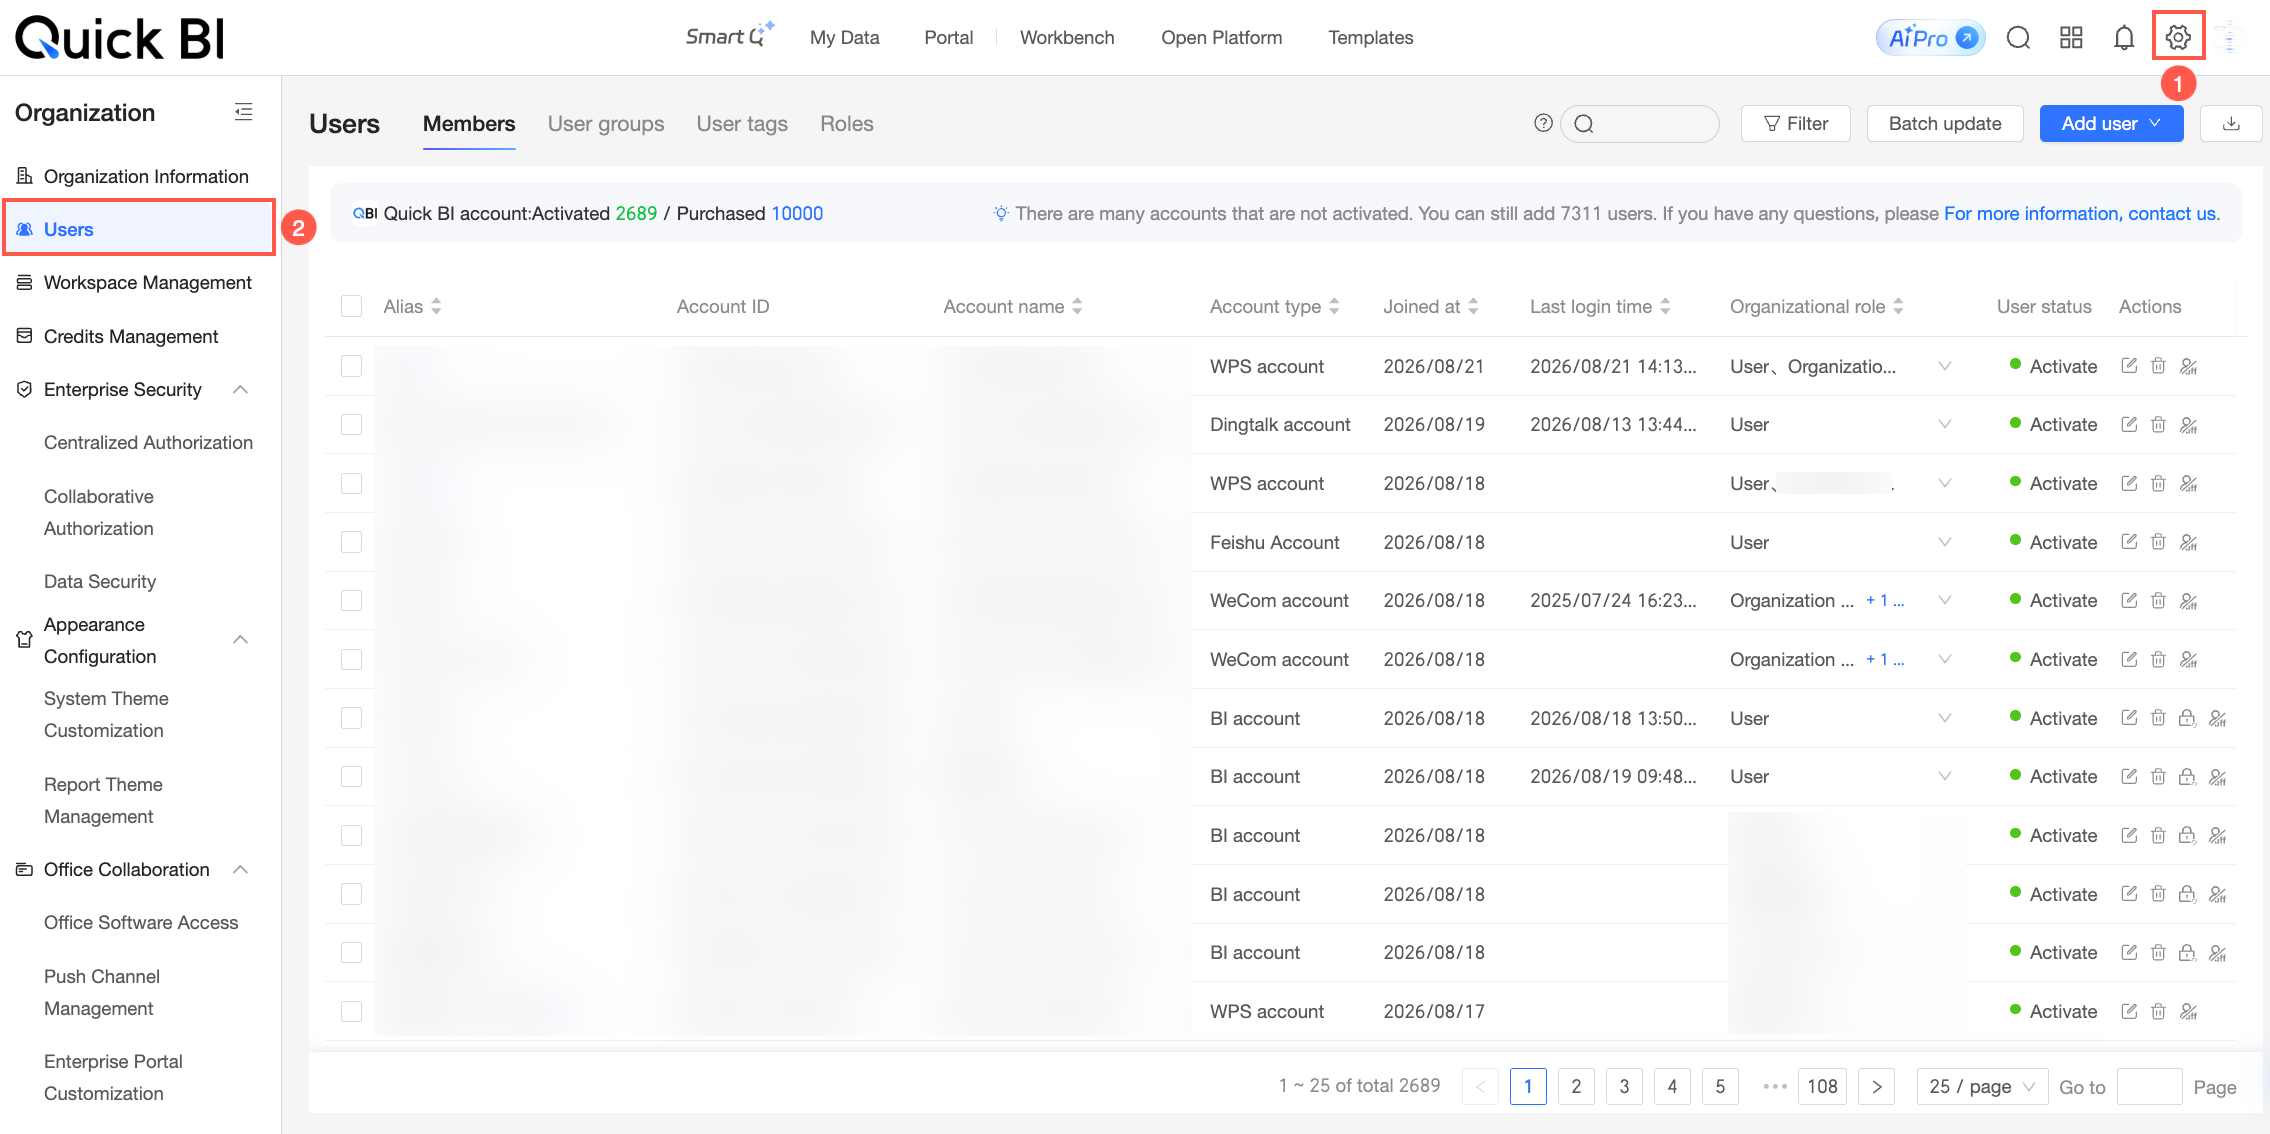This screenshot has width=2270, height=1134.
Task: Delete the WPS account joined 2026/08/21
Action: point(2158,366)
